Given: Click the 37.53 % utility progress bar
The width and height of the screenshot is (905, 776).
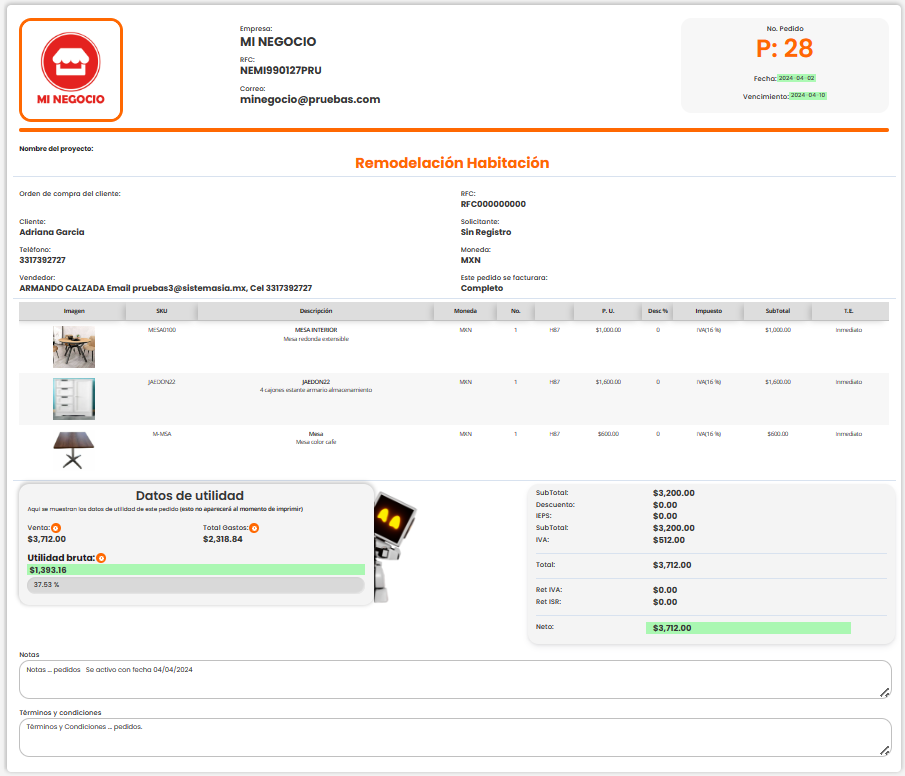Looking at the screenshot, I should (195, 584).
